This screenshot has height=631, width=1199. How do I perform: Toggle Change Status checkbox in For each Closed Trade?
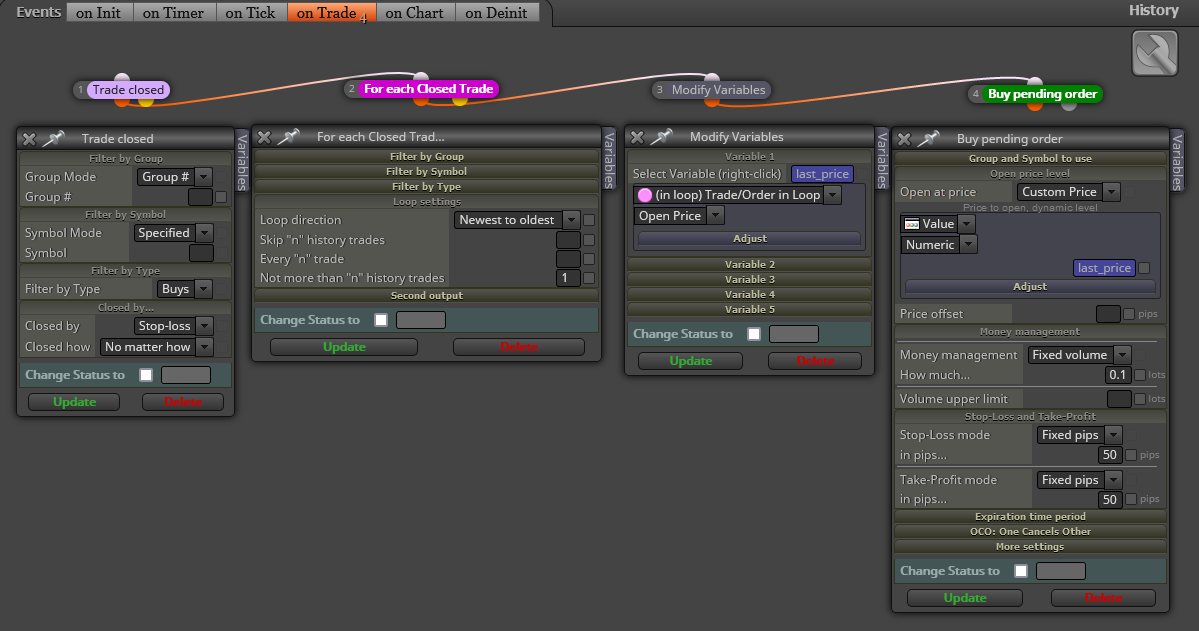coord(381,320)
